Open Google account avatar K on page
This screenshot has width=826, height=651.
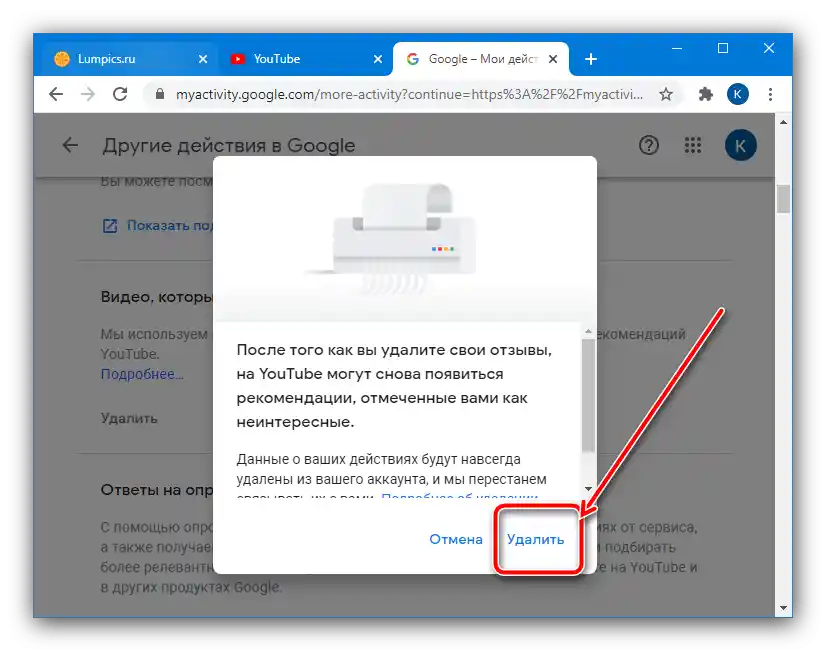click(x=740, y=145)
